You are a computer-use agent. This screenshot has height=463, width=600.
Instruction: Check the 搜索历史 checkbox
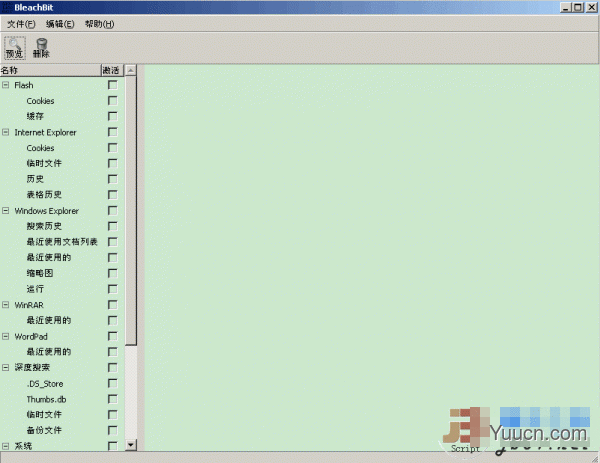click(x=112, y=226)
